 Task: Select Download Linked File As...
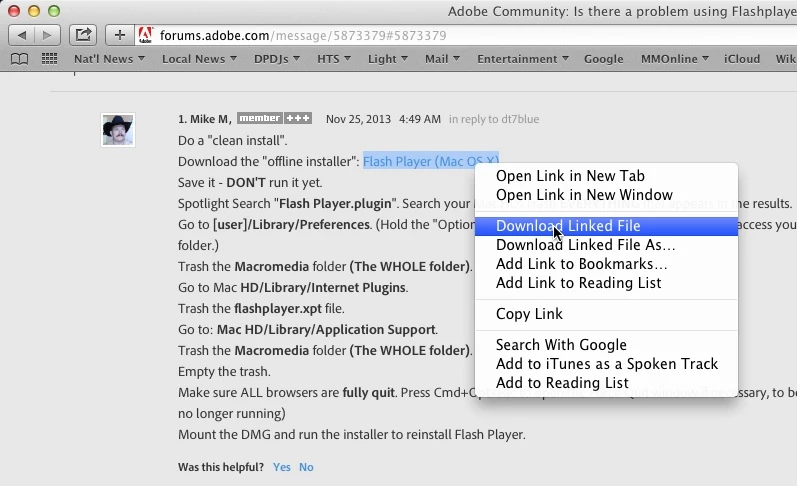(606, 245)
